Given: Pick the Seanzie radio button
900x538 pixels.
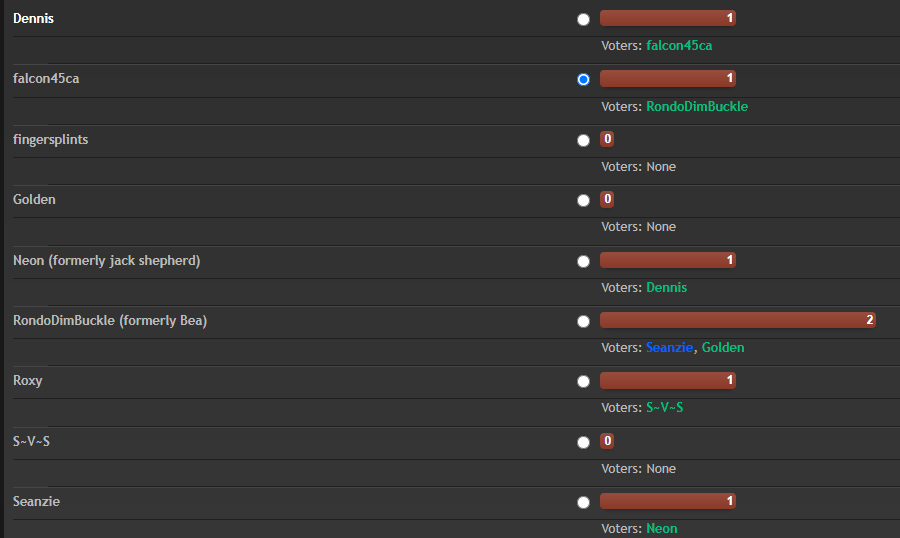Looking at the screenshot, I should 583,502.
